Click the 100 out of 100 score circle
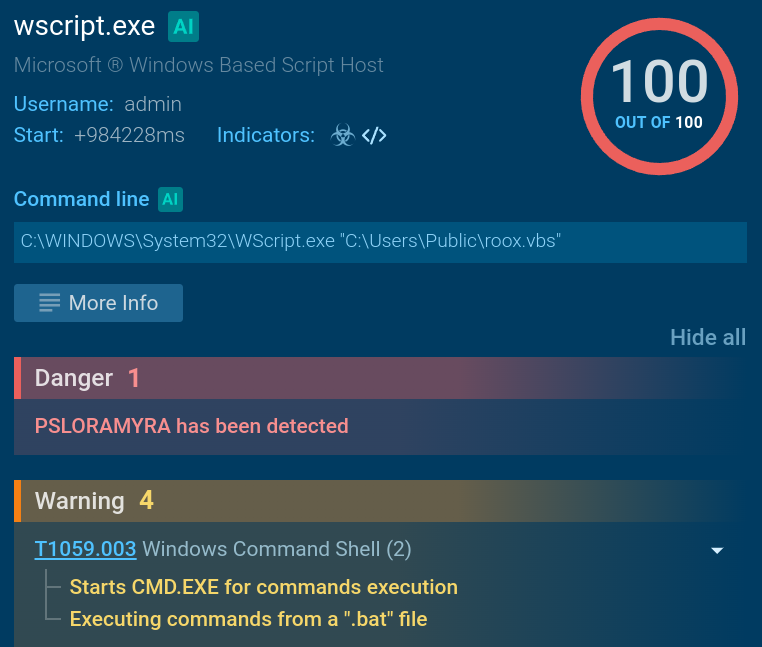The height and width of the screenshot is (647, 762). pos(659,95)
